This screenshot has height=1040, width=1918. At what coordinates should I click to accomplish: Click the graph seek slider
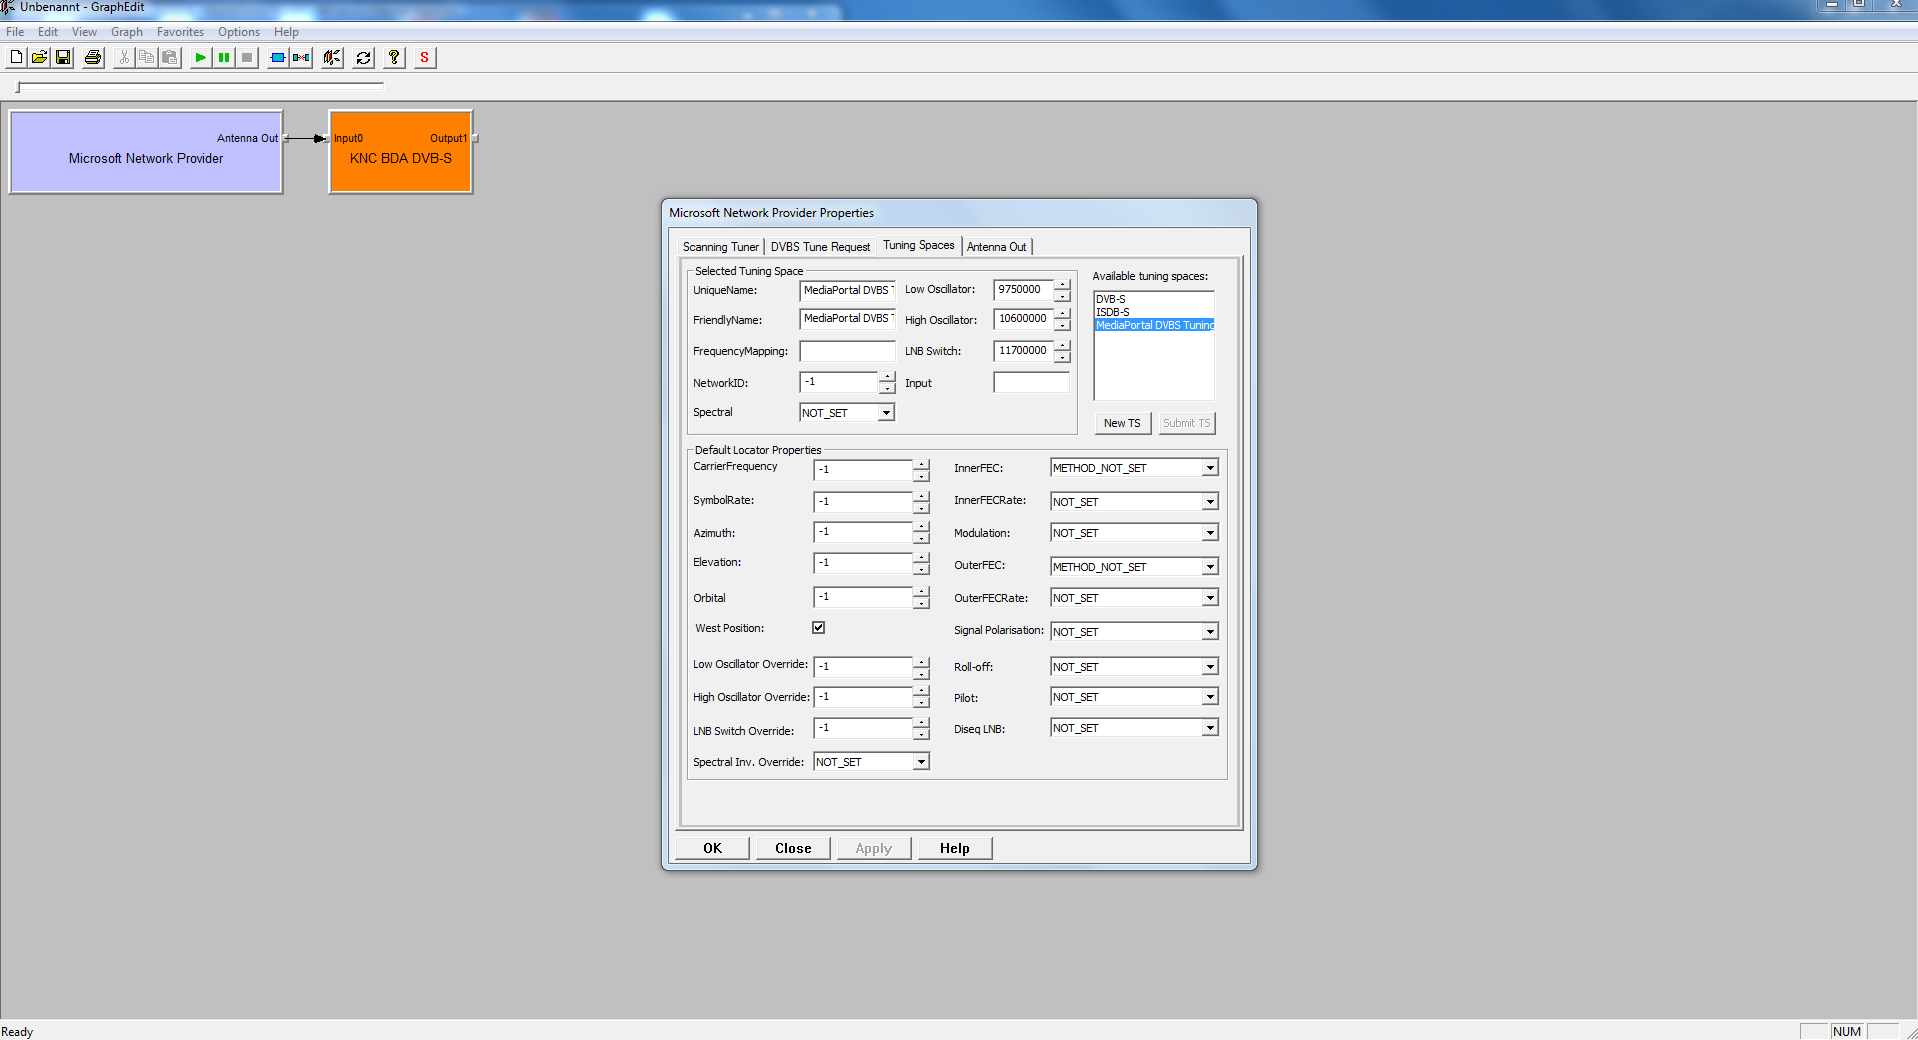[x=200, y=88]
